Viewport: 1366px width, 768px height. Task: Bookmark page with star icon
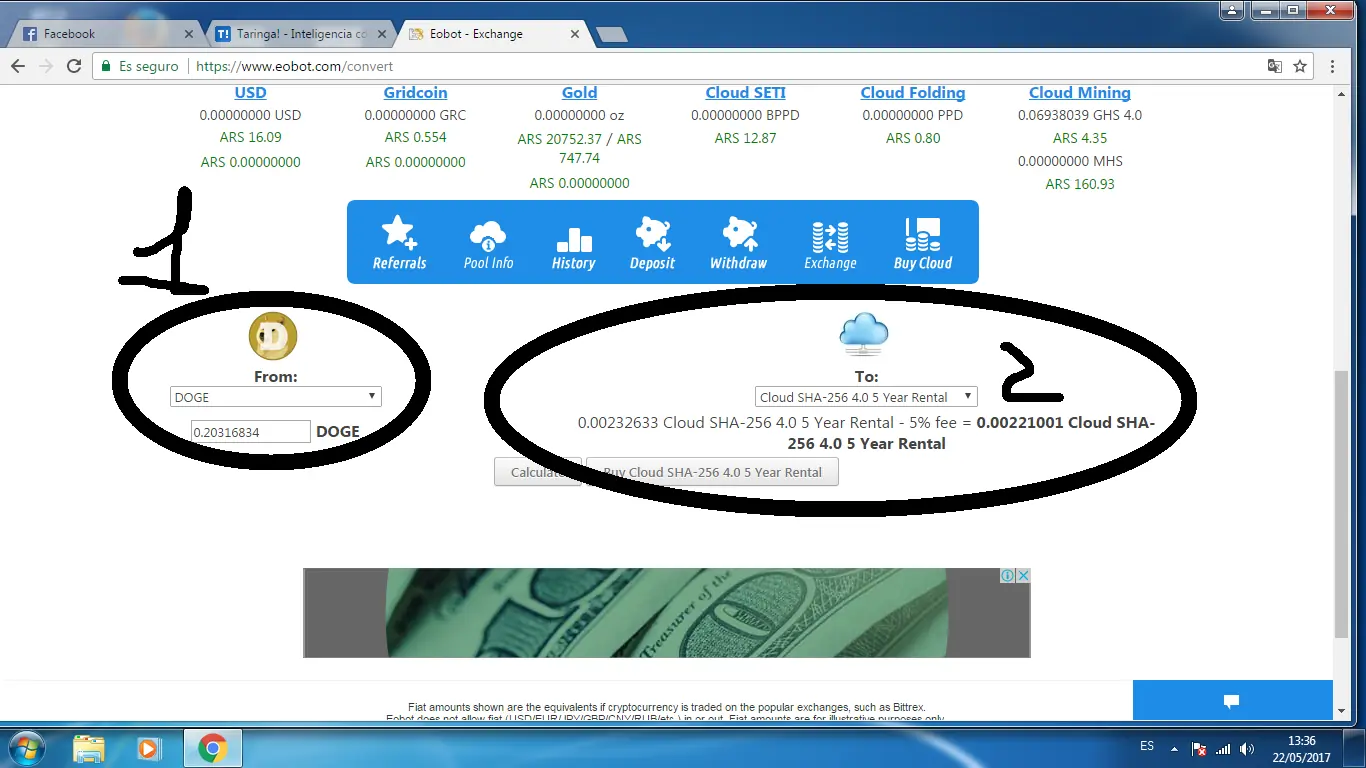(1300, 66)
